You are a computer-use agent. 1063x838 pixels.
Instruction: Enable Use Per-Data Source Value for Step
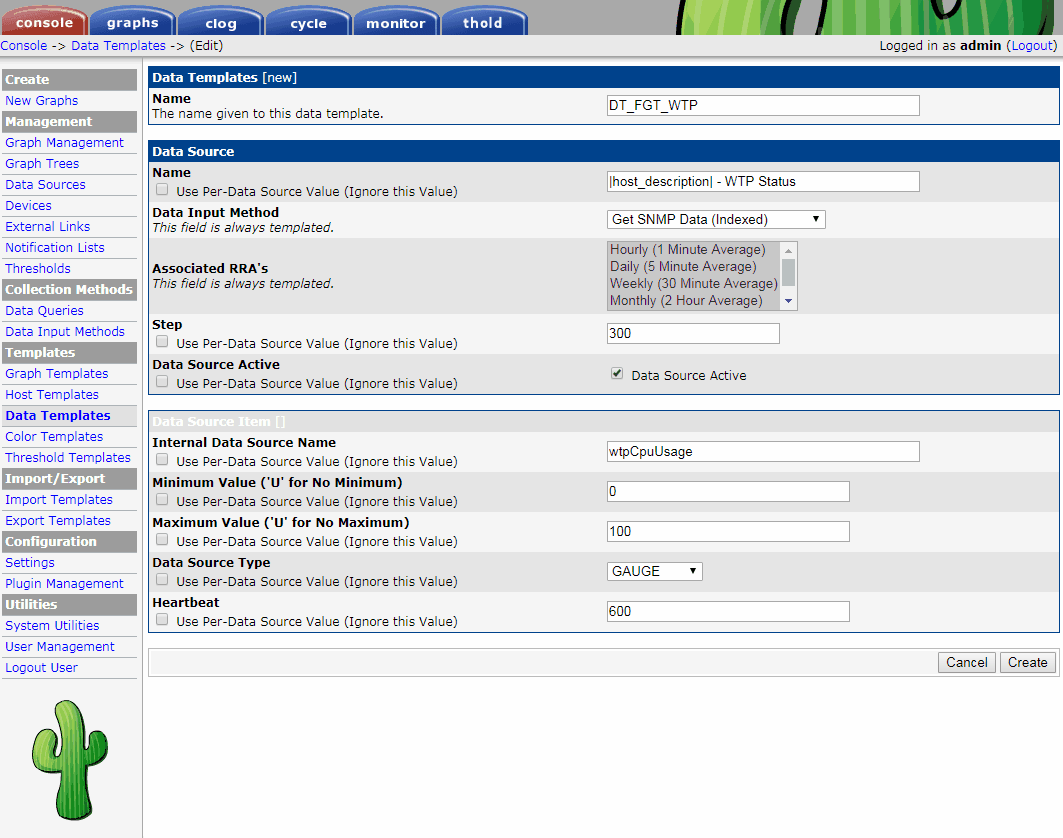[161, 340]
